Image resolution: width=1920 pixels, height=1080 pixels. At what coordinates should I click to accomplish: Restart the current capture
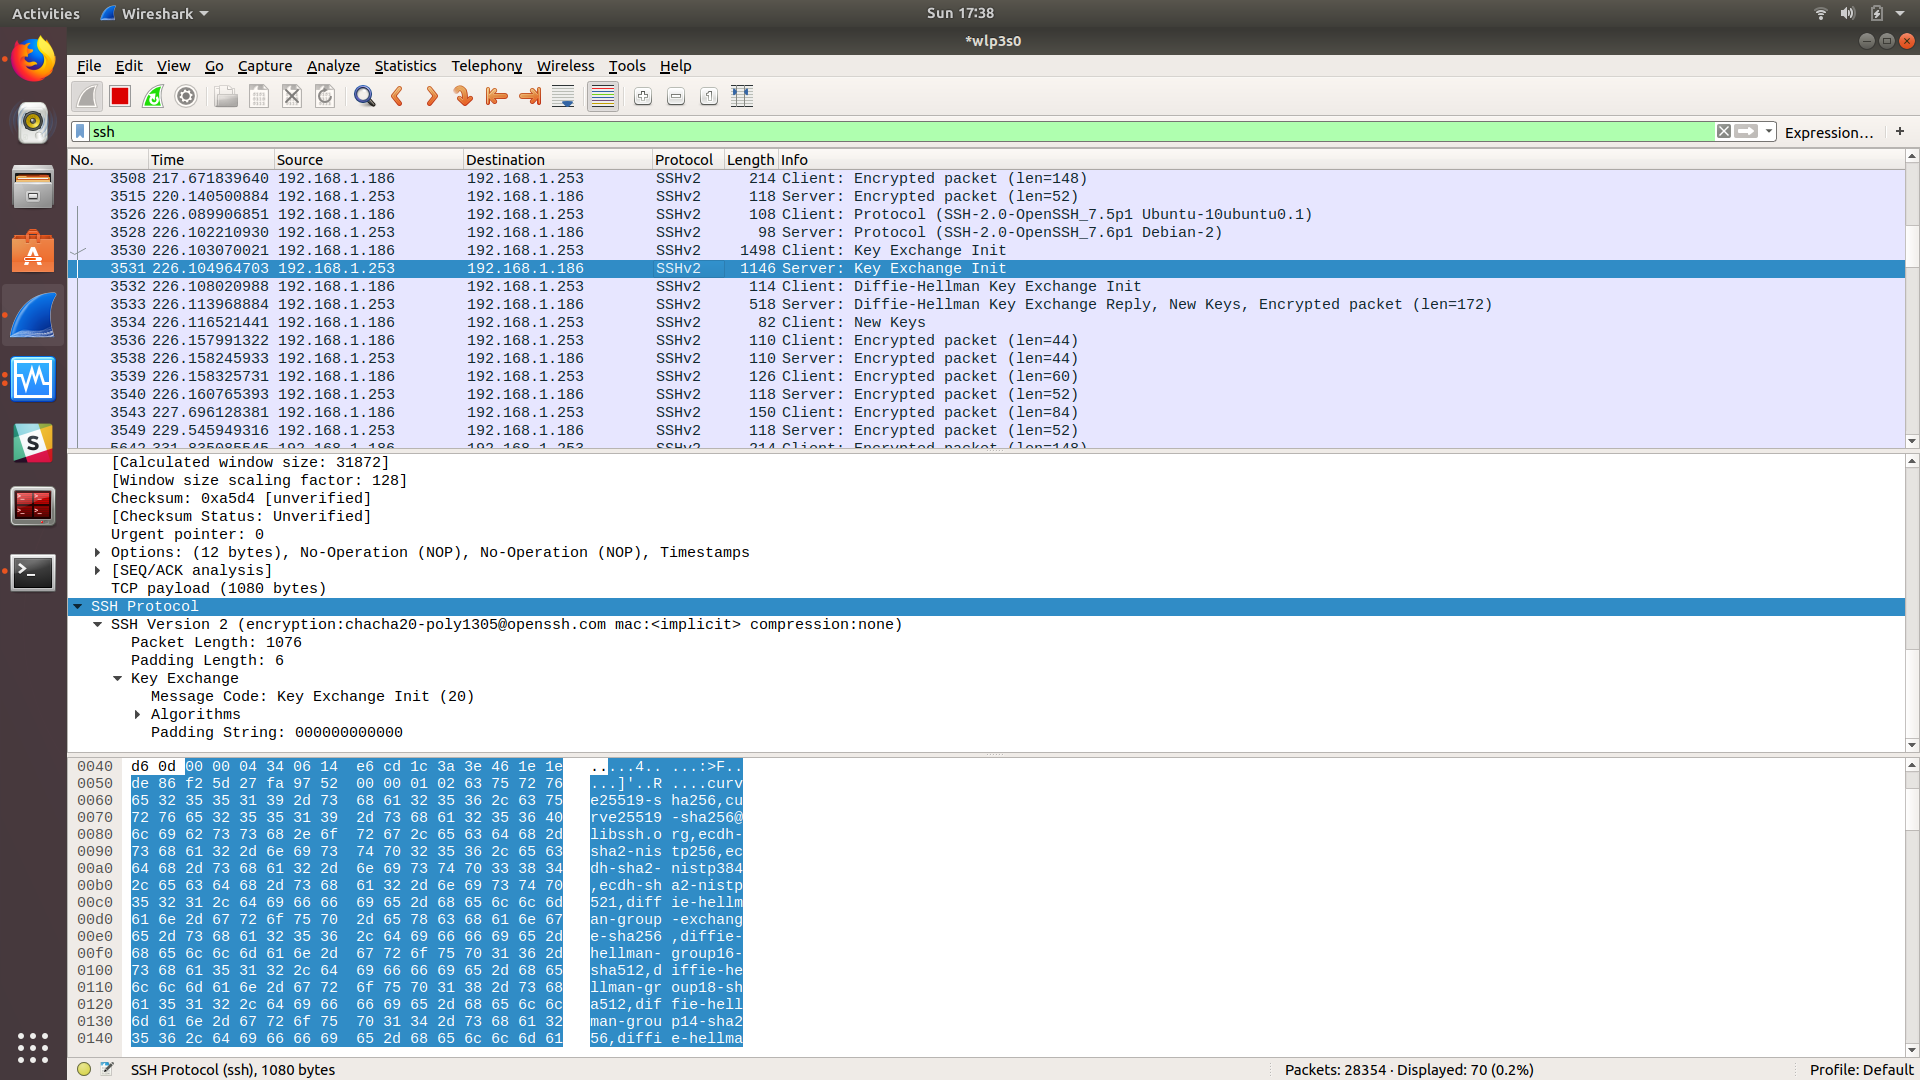pyautogui.click(x=153, y=96)
